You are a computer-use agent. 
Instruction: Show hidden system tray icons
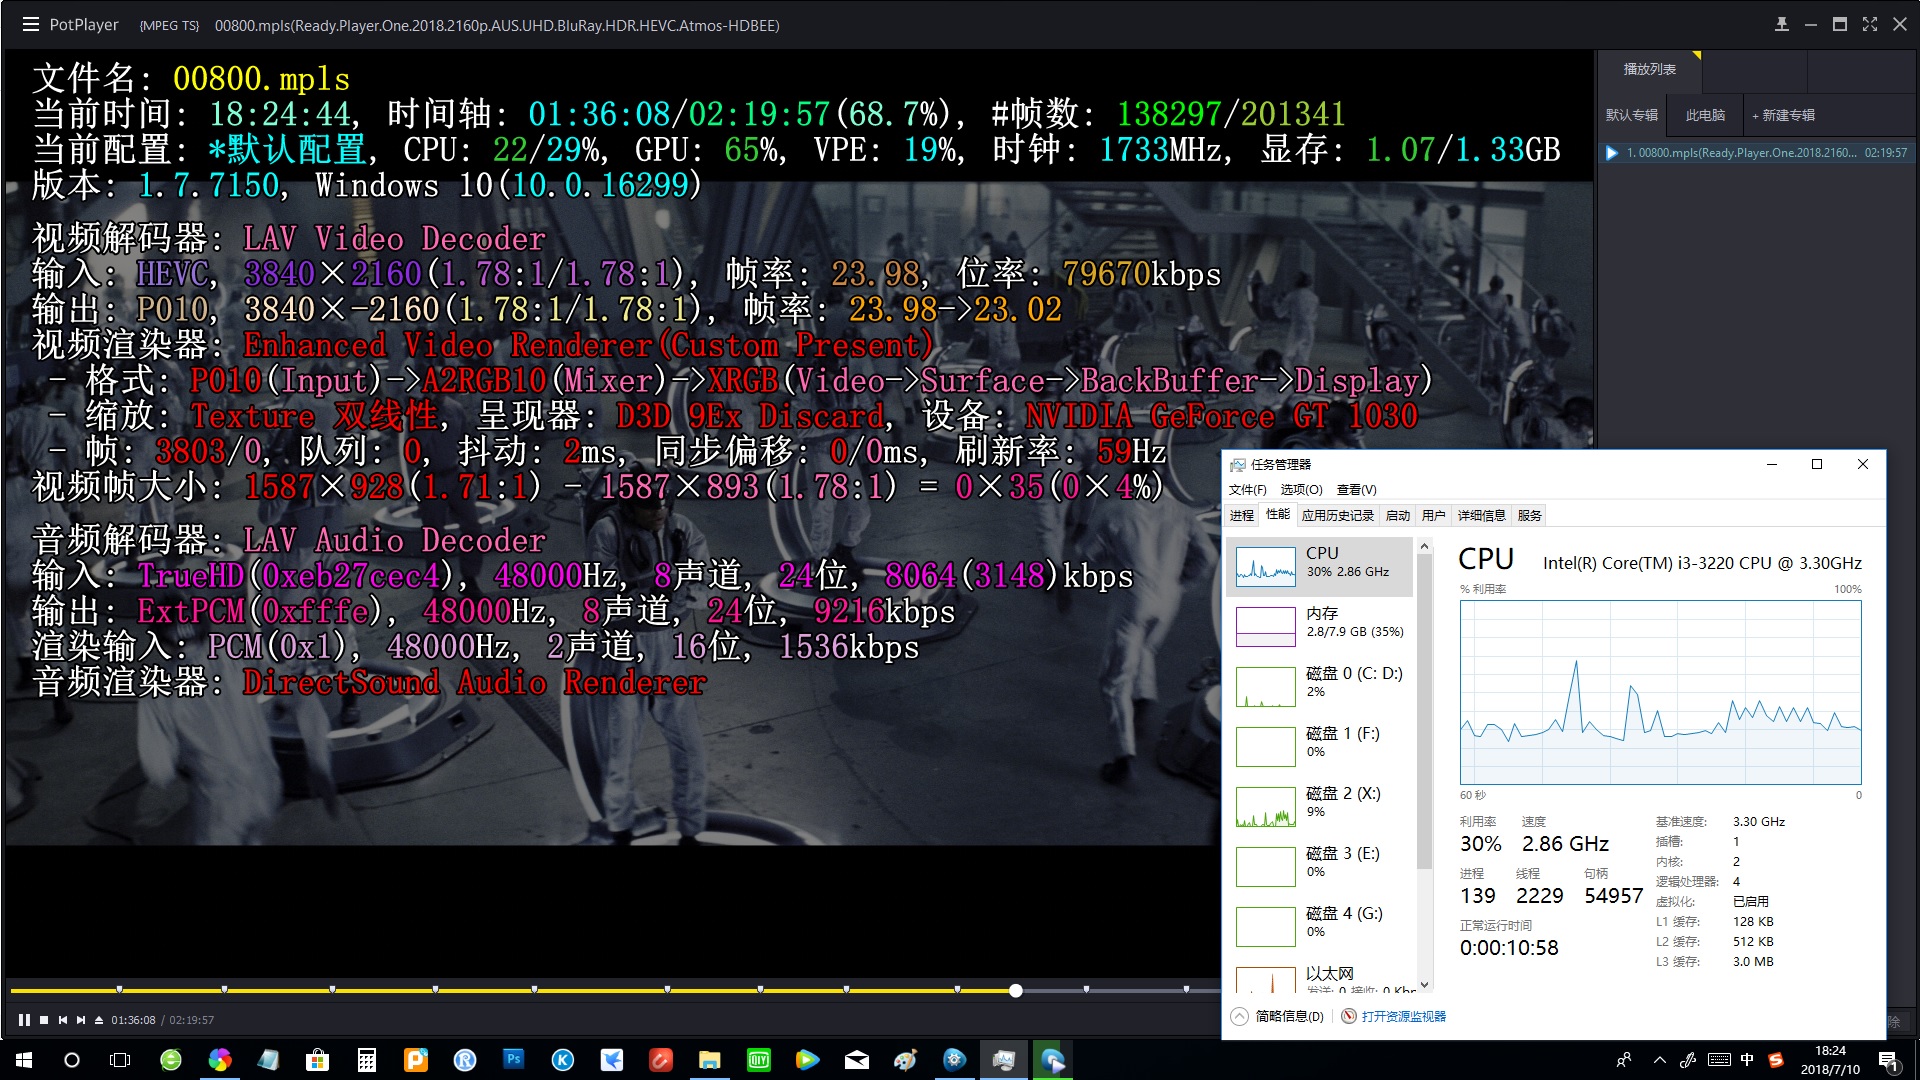1660,1060
